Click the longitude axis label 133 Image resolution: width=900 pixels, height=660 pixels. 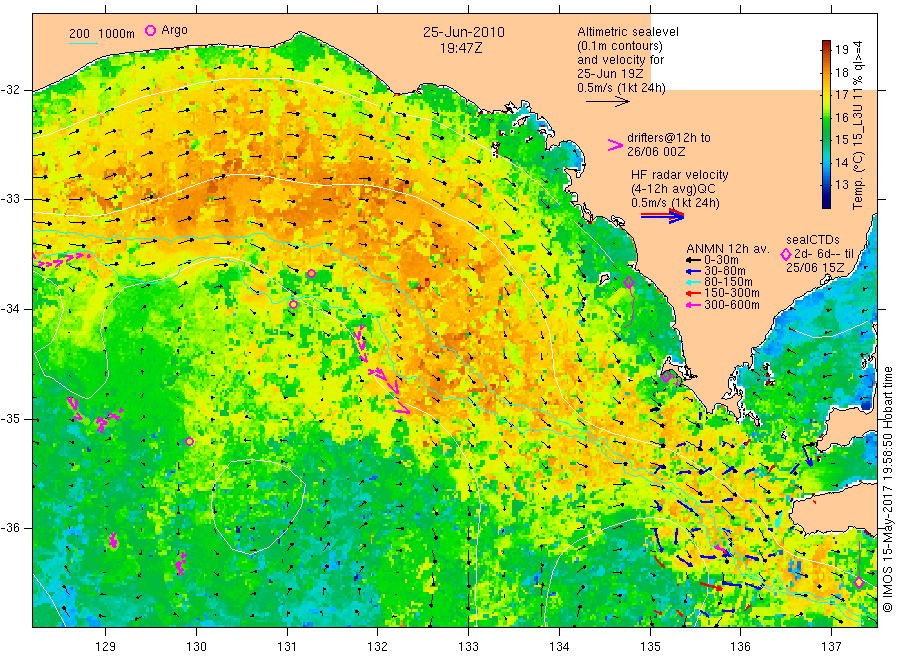pyautogui.click(x=468, y=647)
